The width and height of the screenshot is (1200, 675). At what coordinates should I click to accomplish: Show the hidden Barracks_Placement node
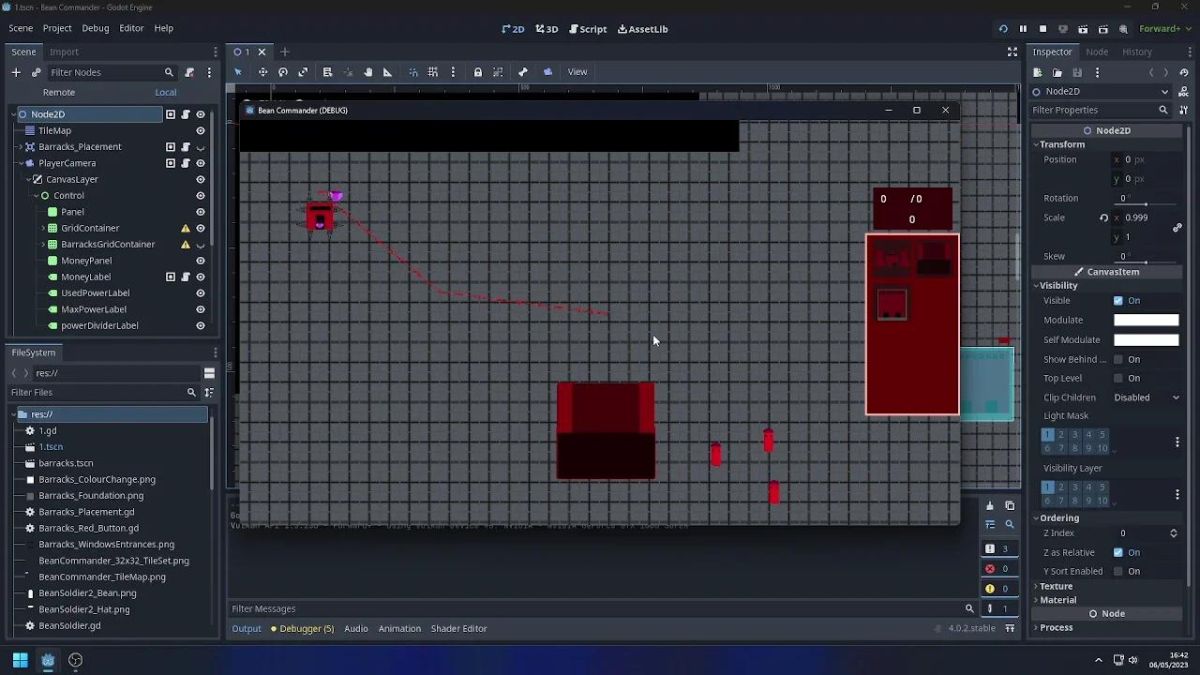coord(200,147)
